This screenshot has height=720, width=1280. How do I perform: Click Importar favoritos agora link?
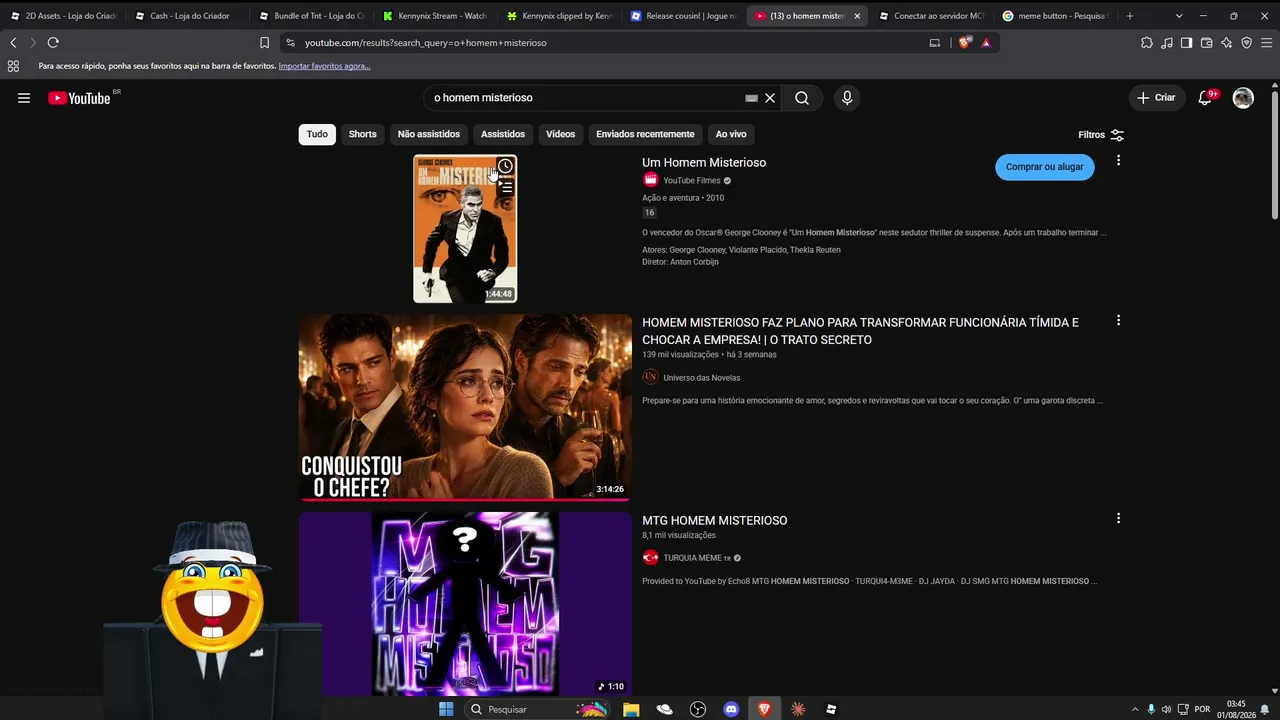(324, 66)
